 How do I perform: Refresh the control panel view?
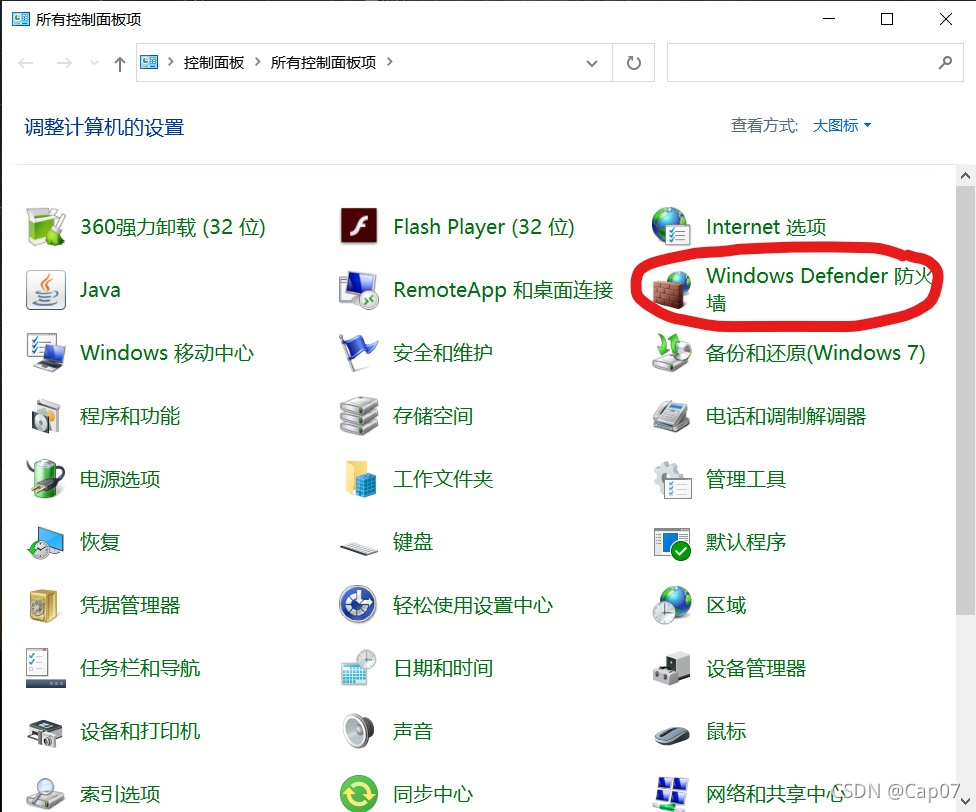[x=633, y=63]
